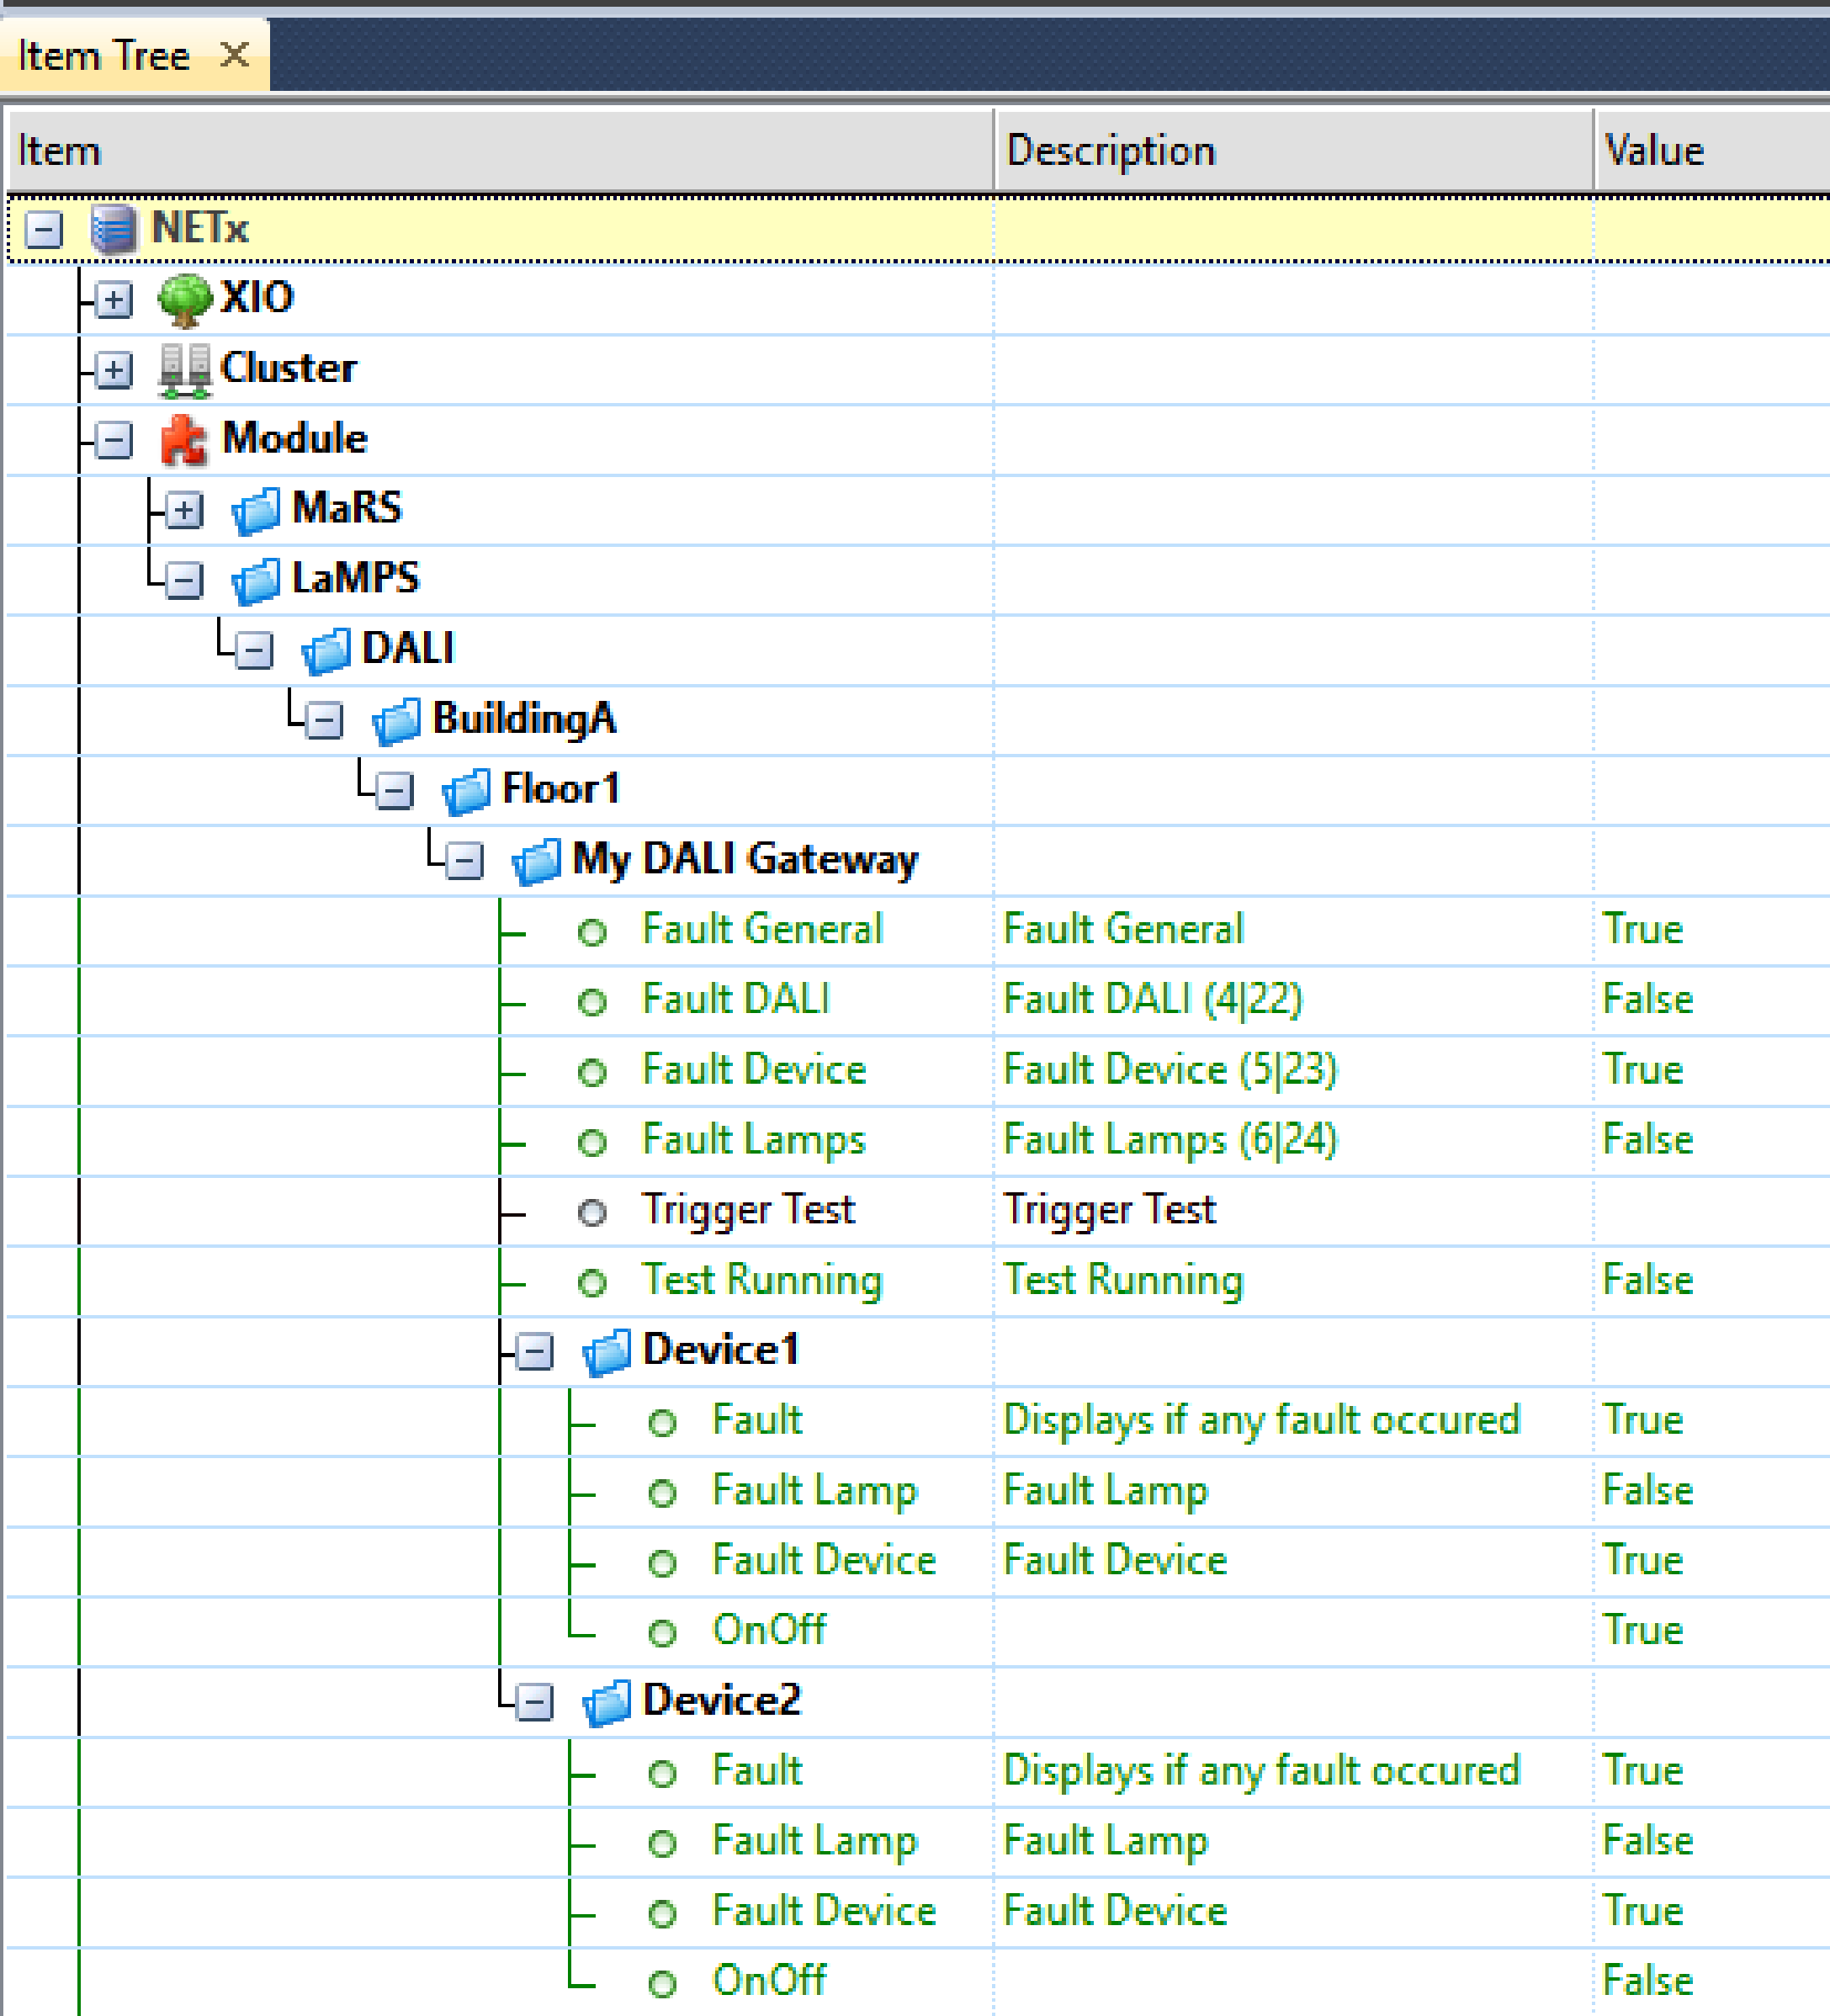Select the BuildingA label
The height and width of the screenshot is (2016, 1830).
524,719
